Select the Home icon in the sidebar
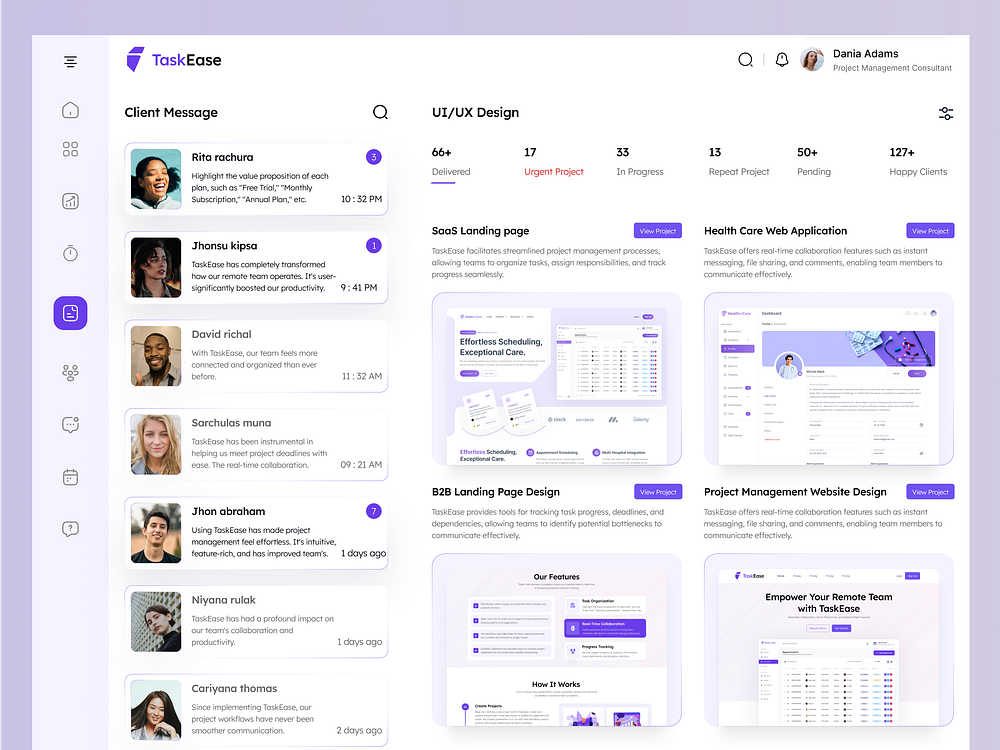Viewport: 1000px width, 750px height. click(x=70, y=110)
